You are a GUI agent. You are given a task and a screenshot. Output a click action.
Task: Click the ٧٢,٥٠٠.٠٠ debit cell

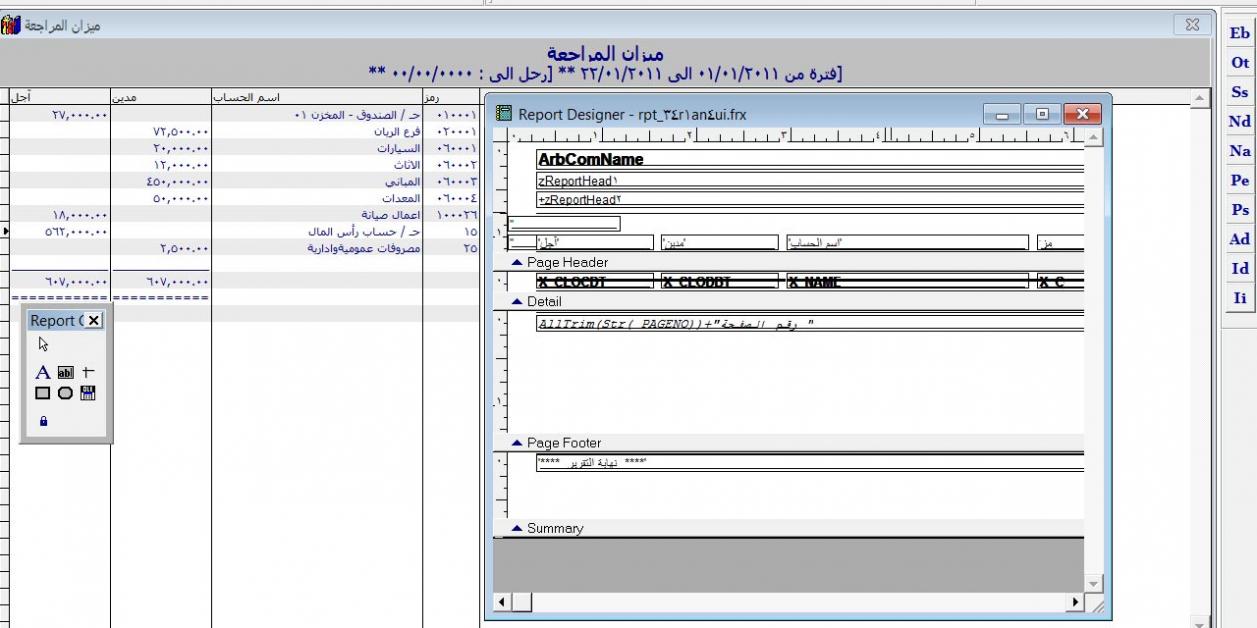coord(161,132)
